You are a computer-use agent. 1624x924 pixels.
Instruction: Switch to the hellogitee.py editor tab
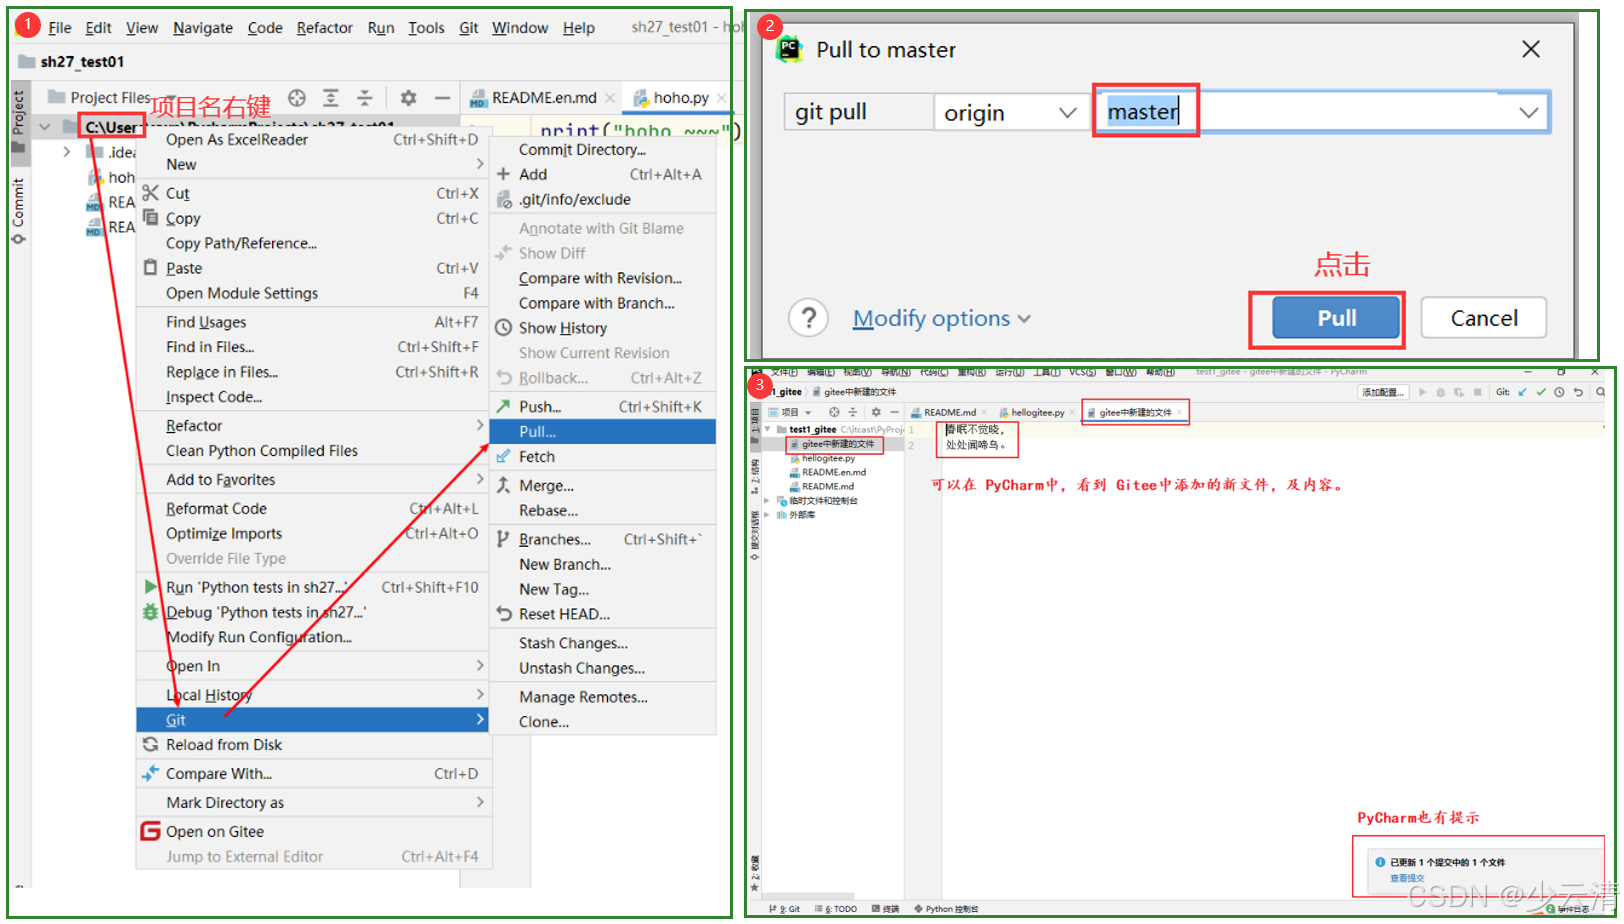pyautogui.click(x=1037, y=412)
